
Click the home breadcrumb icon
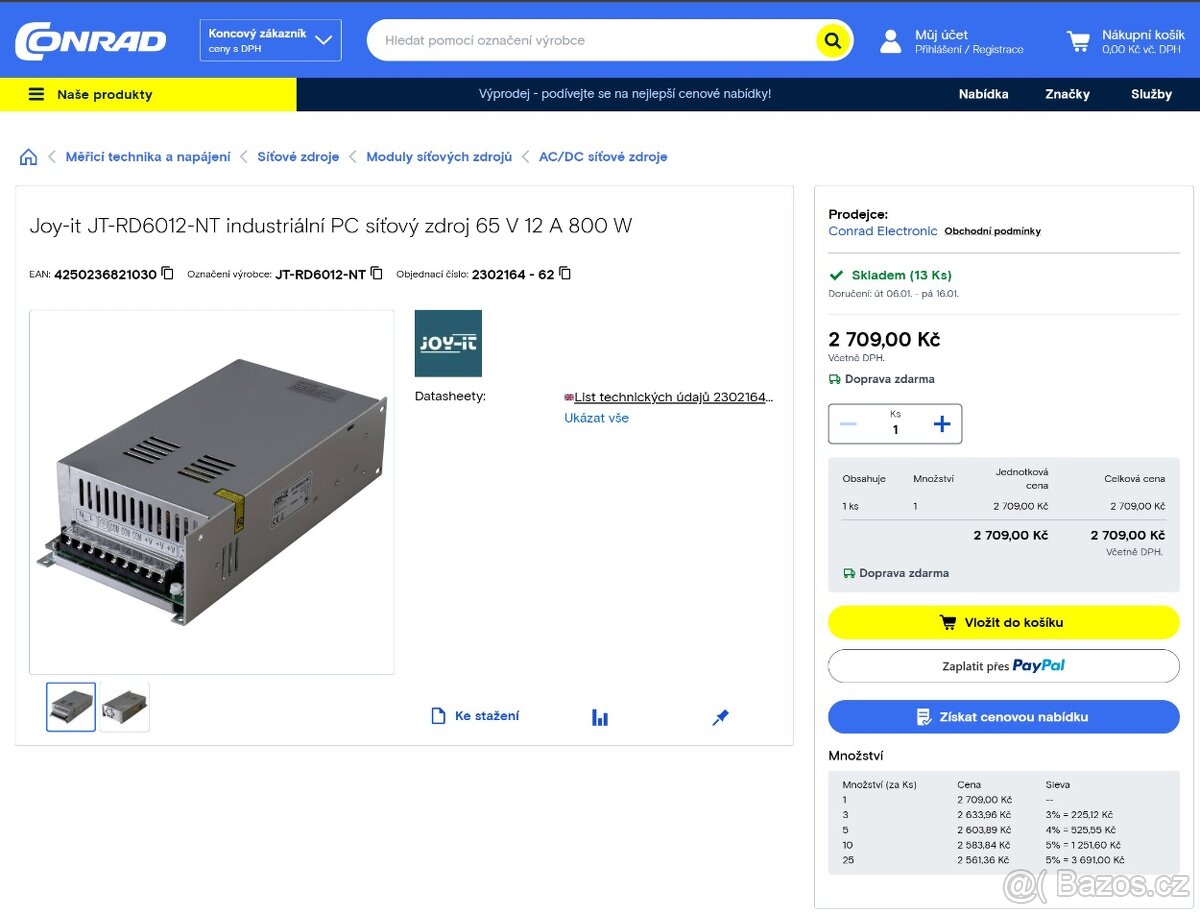pos(28,156)
